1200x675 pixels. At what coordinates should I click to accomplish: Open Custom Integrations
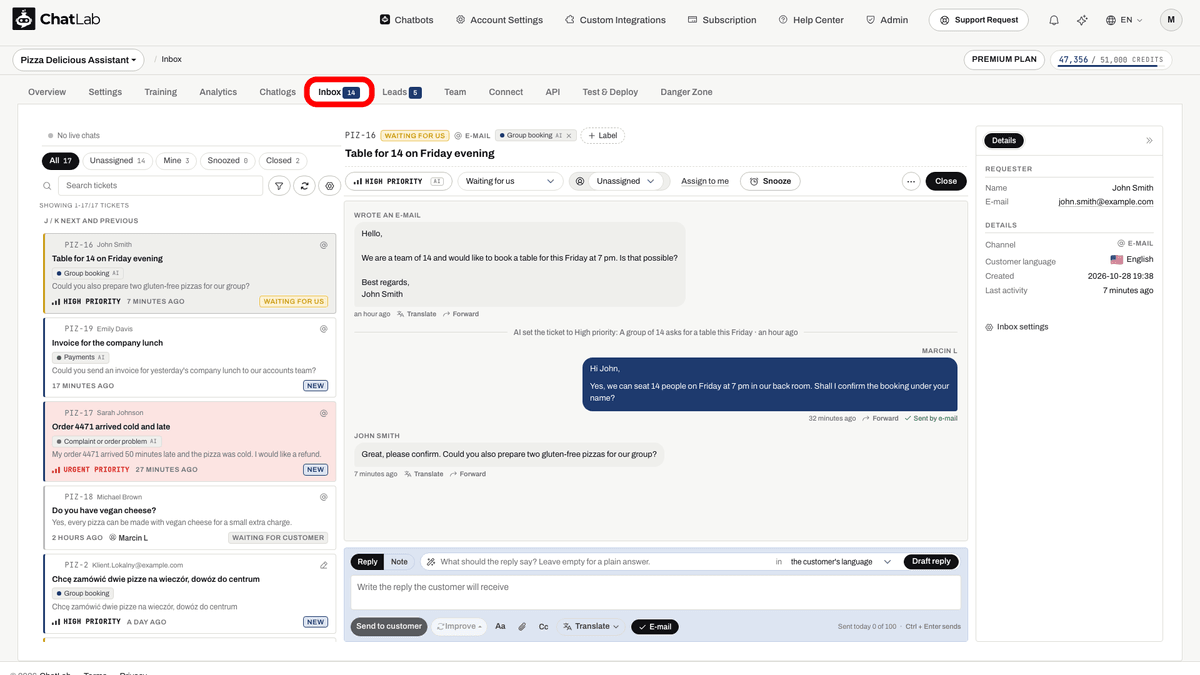(615, 20)
